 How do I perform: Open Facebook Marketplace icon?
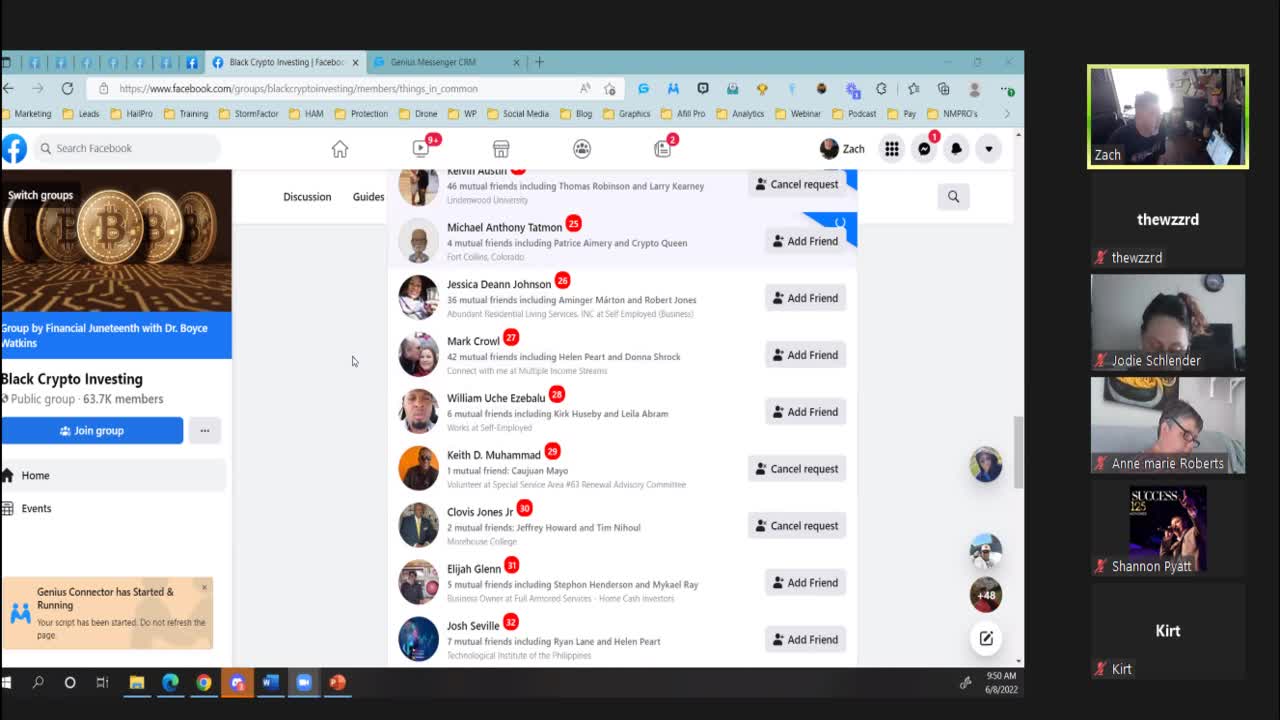point(501,149)
